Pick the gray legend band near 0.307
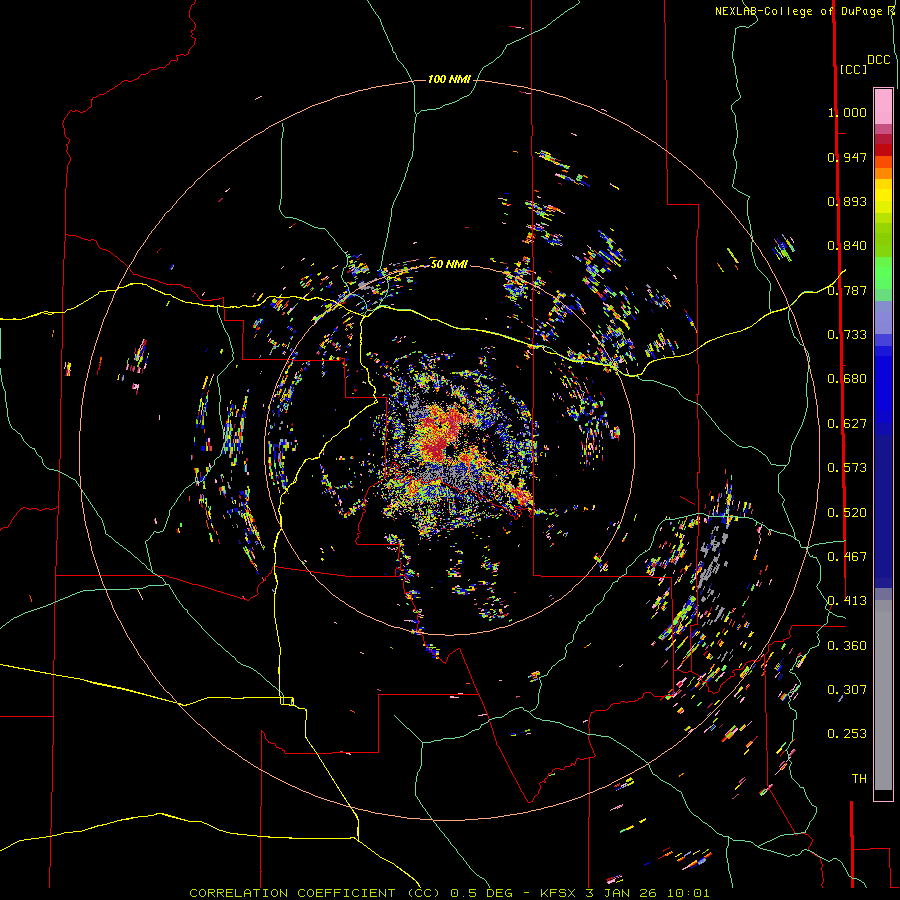Screen dimensions: 900x900 883,695
